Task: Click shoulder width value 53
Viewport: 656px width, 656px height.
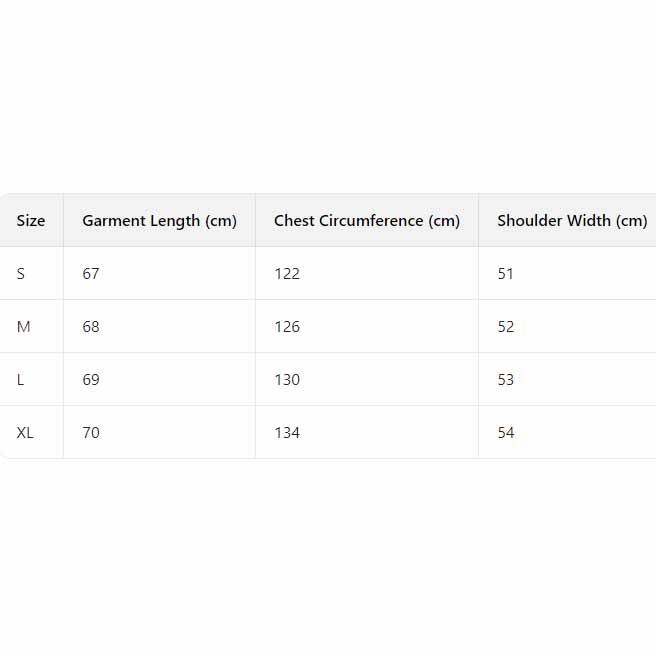Action: coord(506,380)
